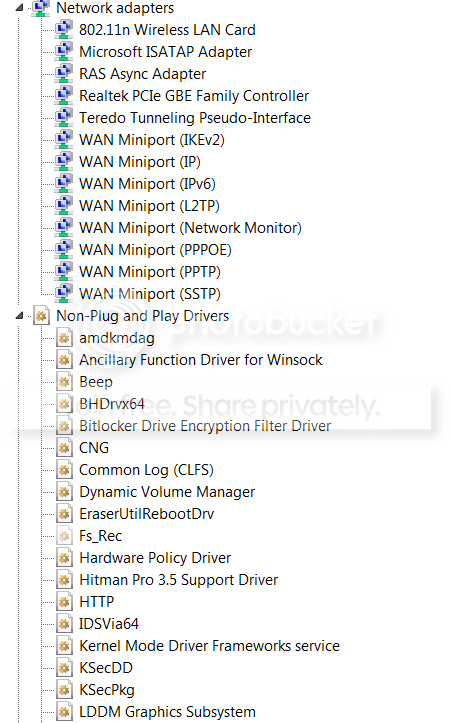Select WAN Miniport (SSTP) entry
453x723 pixels.
pyautogui.click(x=150, y=294)
